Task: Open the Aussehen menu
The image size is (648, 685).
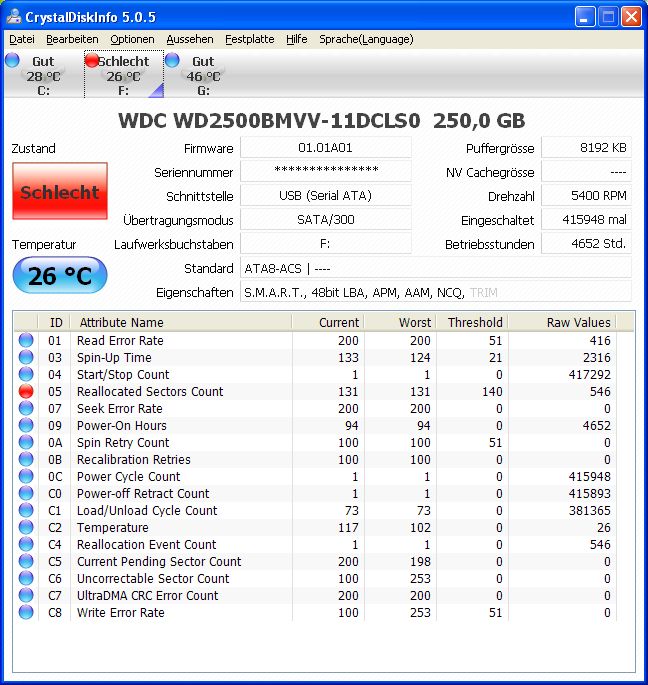Action: point(190,39)
